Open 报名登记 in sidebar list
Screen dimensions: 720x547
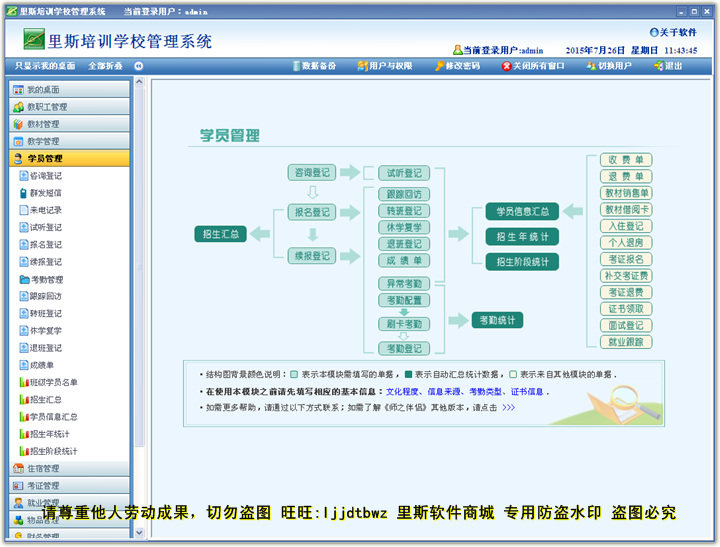(x=40, y=245)
